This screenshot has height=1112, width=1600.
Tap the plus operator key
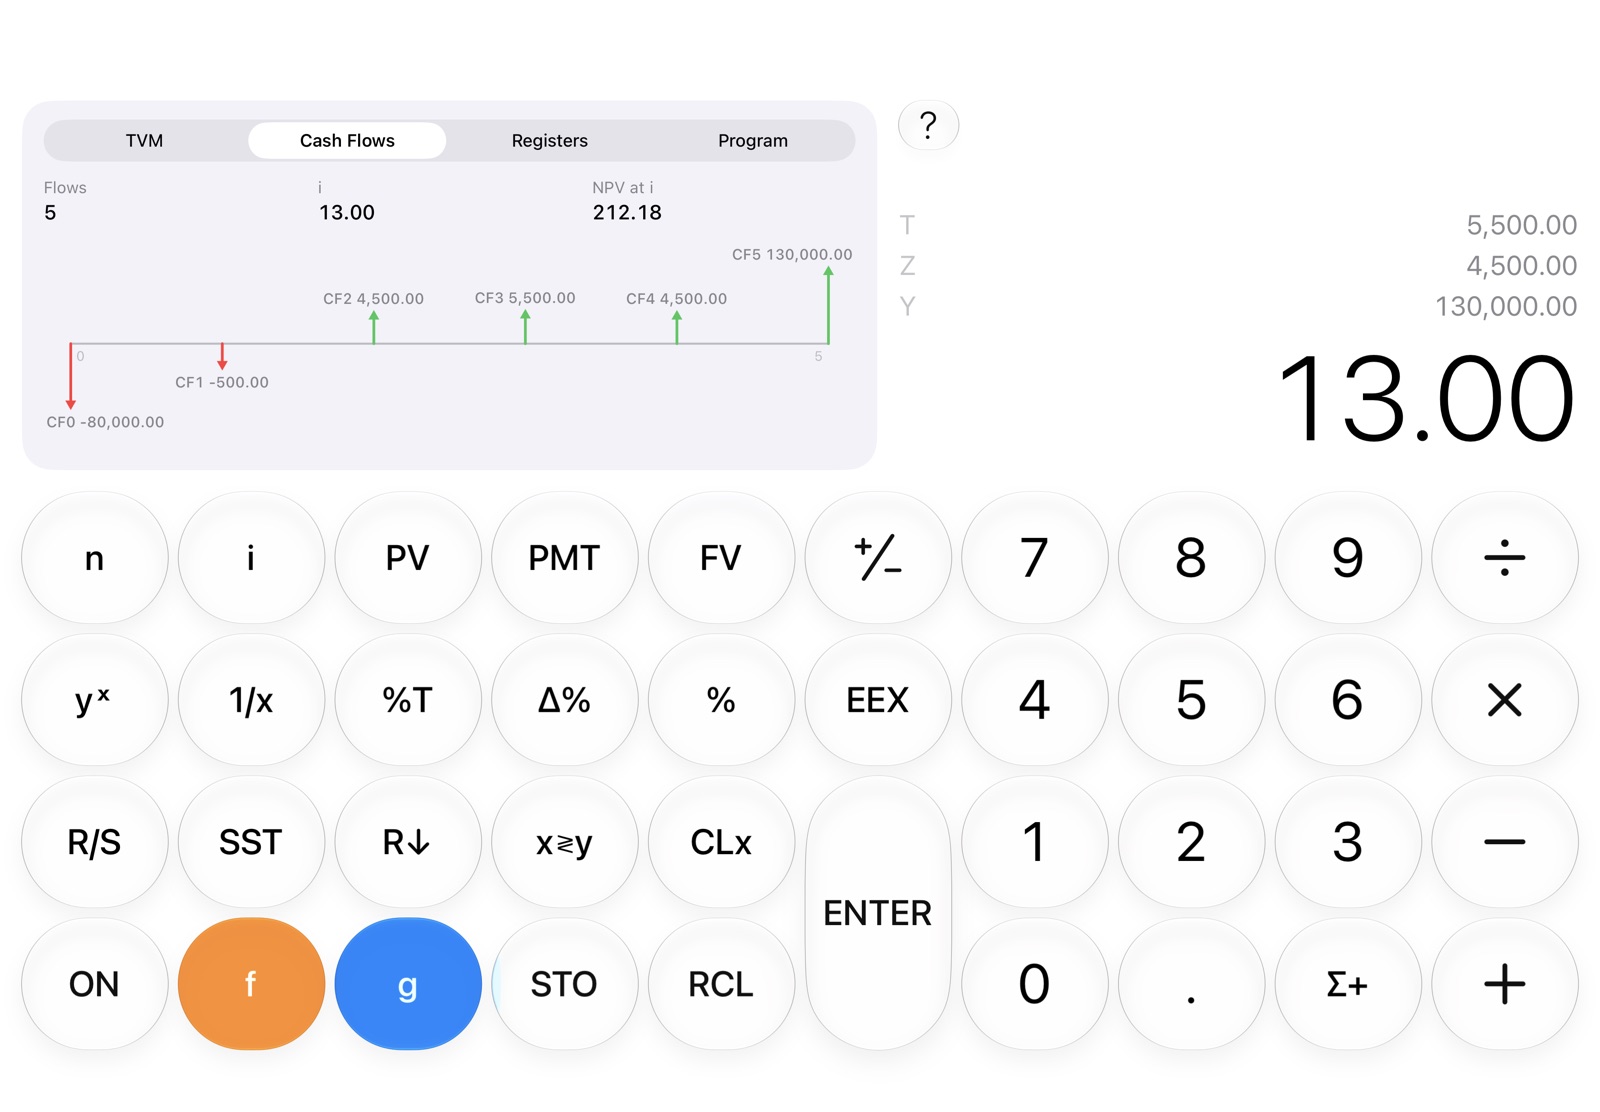[1504, 984]
